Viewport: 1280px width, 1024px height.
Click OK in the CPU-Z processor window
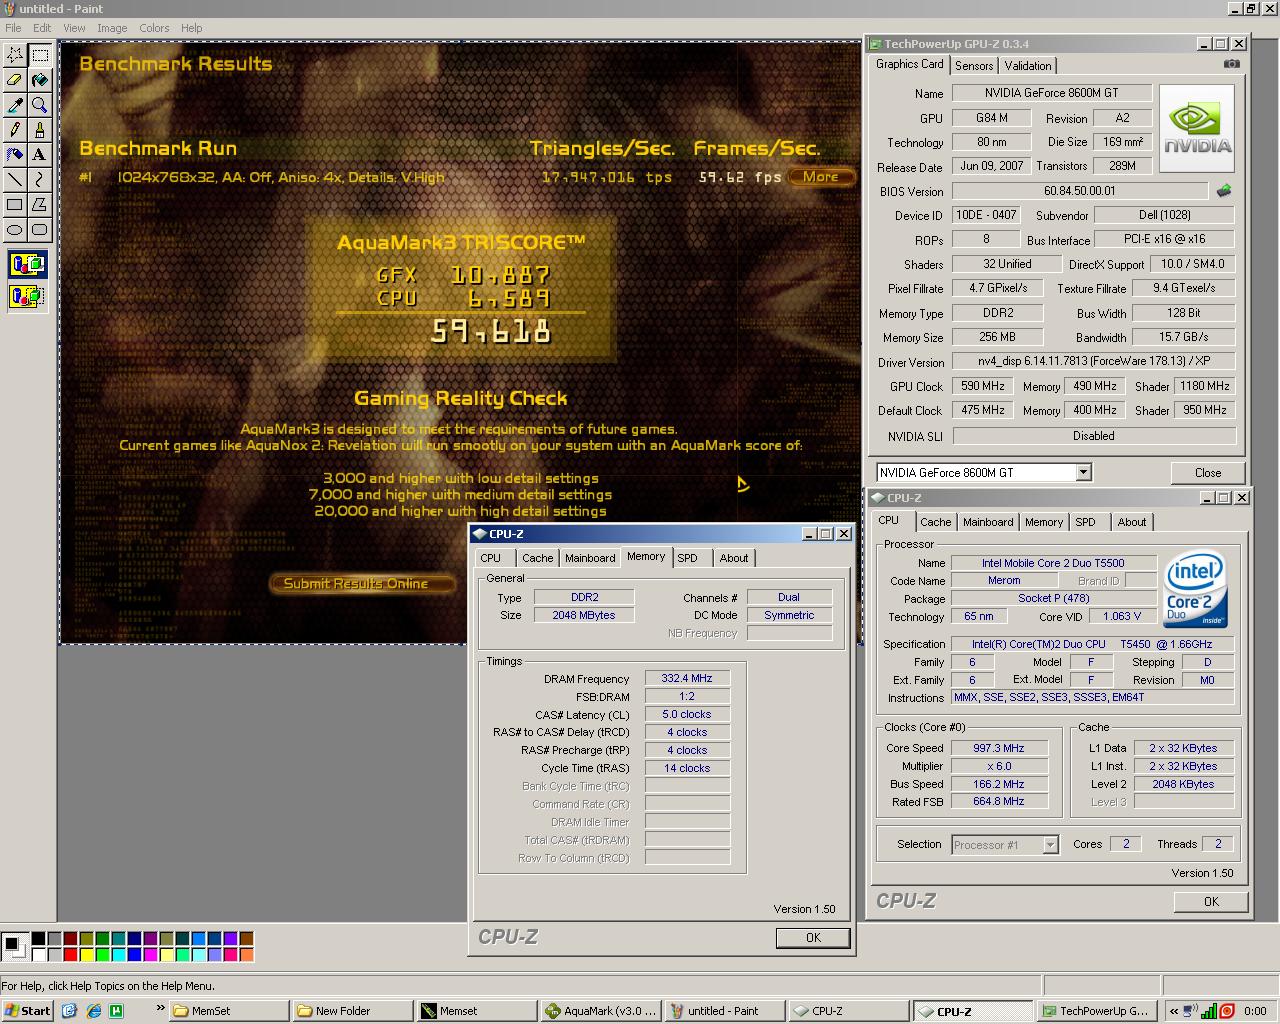tap(1211, 901)
